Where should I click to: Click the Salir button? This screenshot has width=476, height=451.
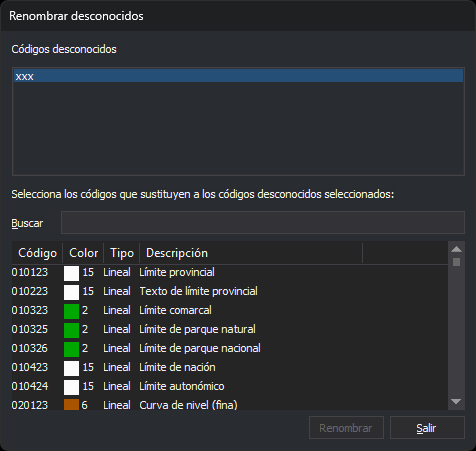[427, 428]
